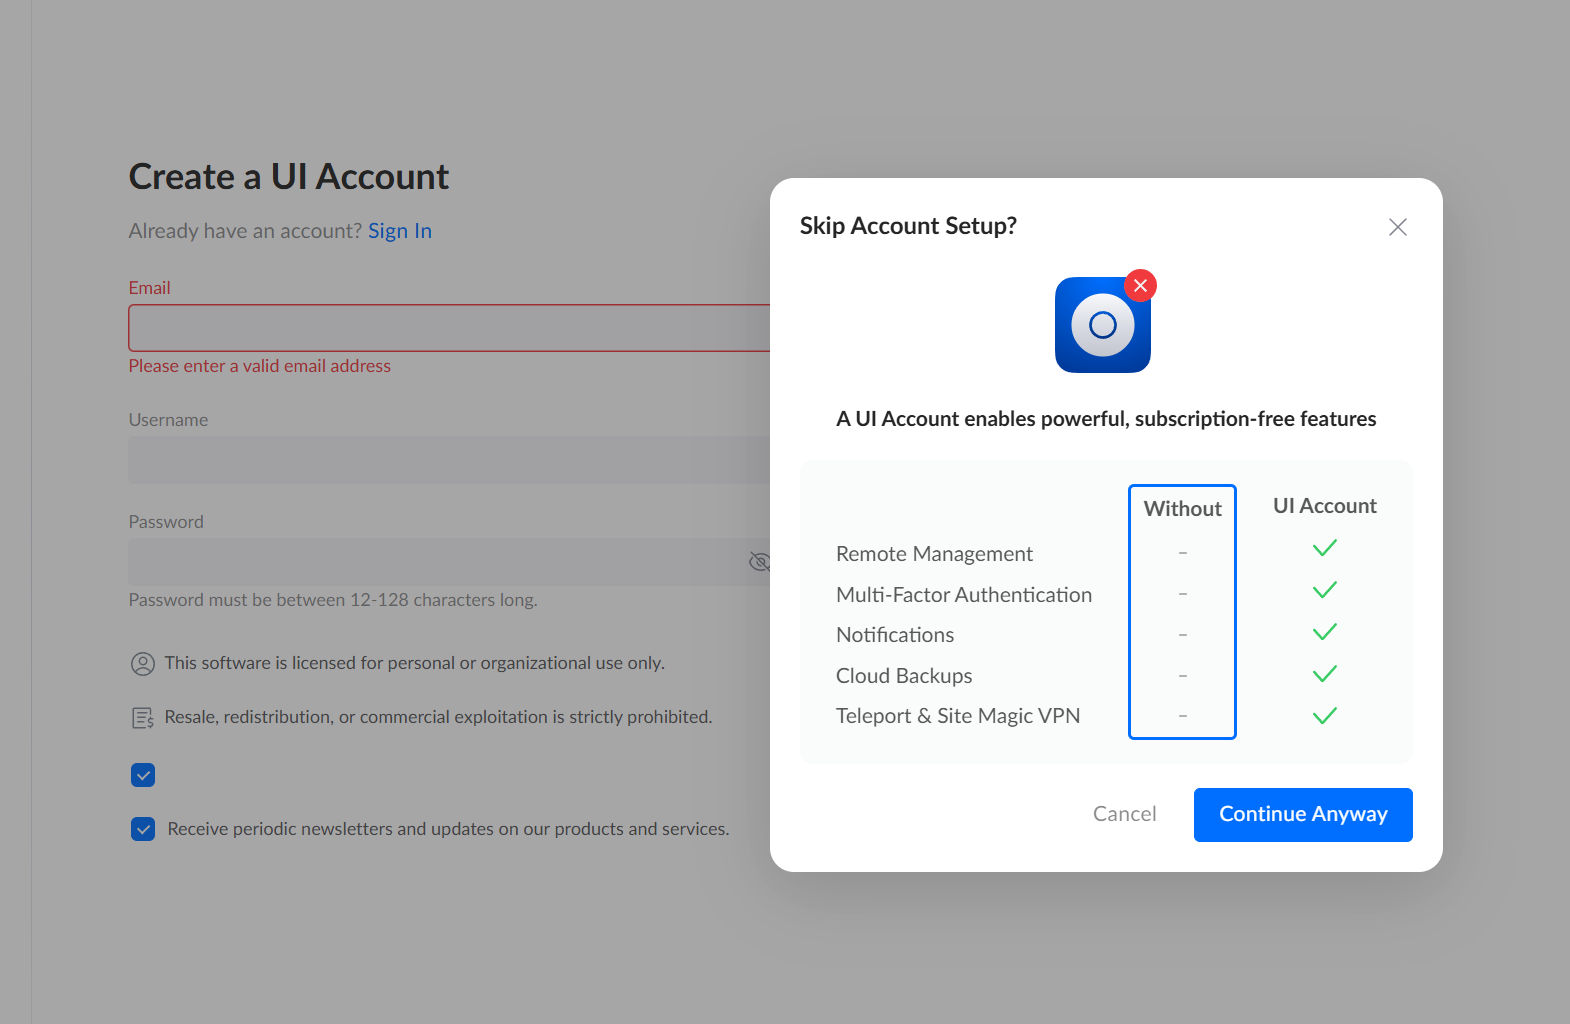Viewport: 1570px width, 1024px height.
Task: Uncheck the periodic newsletters checkbox
Action: 143,829
